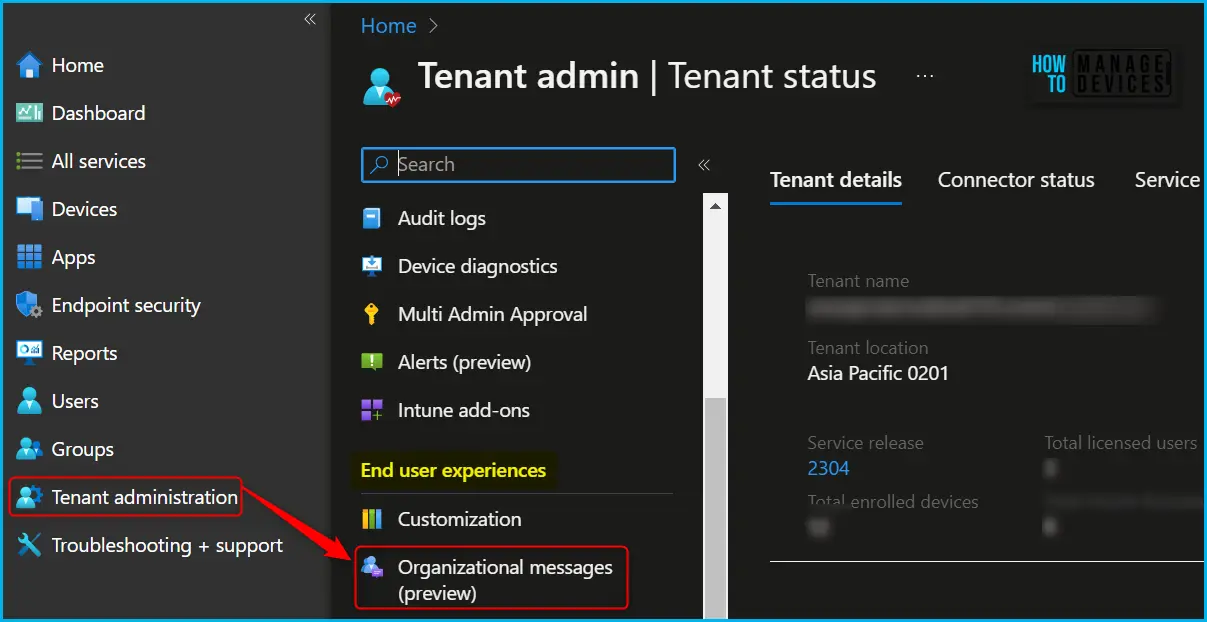Image resolution: width=1207 pixels, height=622 pixels.
Task: Collapse the left navigation sidebar
Action: [310, 19]
